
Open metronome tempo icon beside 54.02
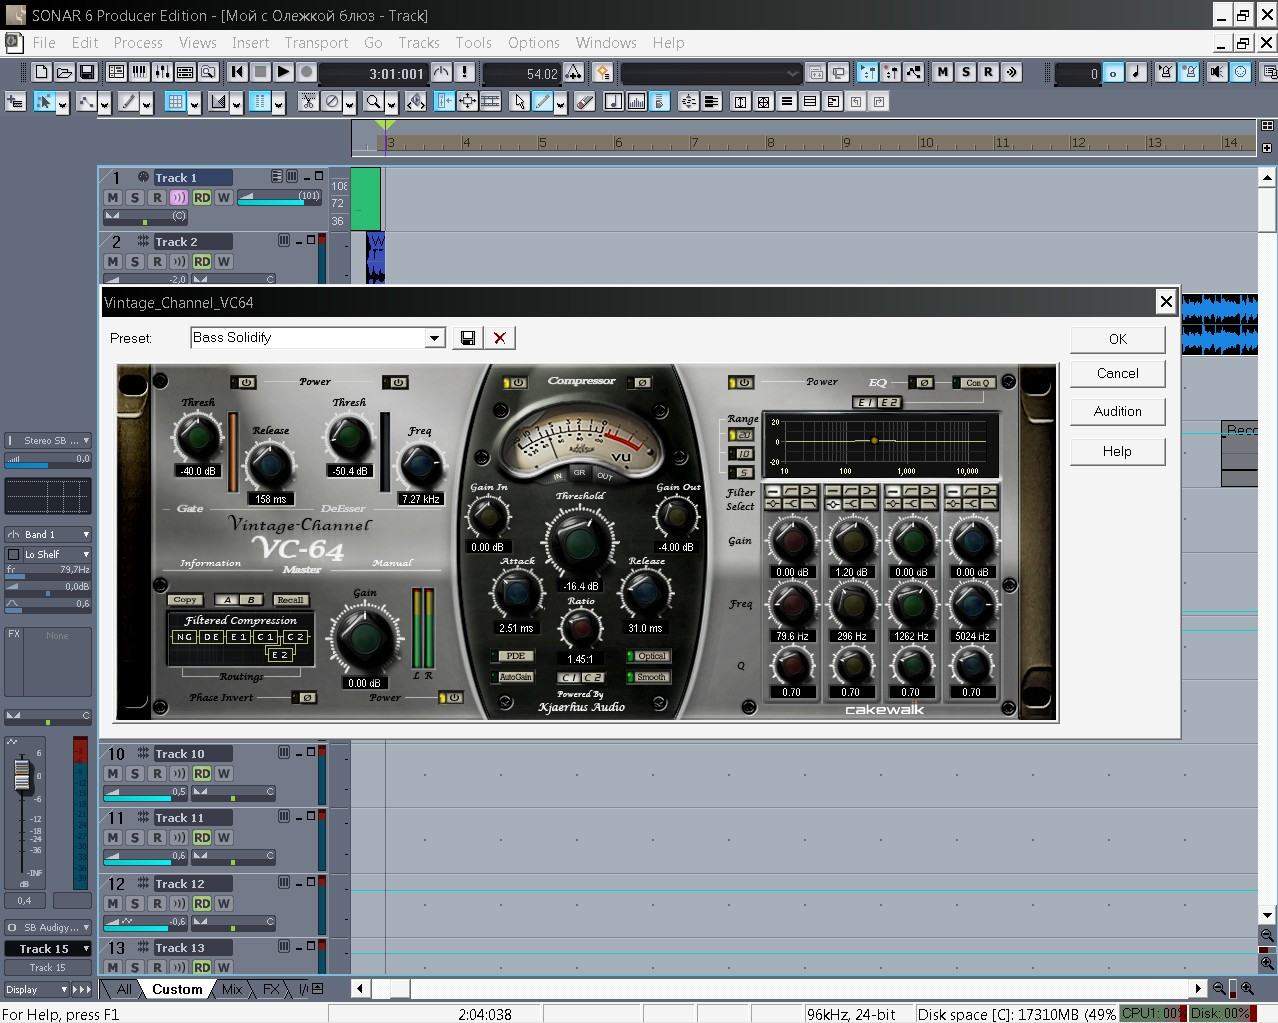click(574, 72)
